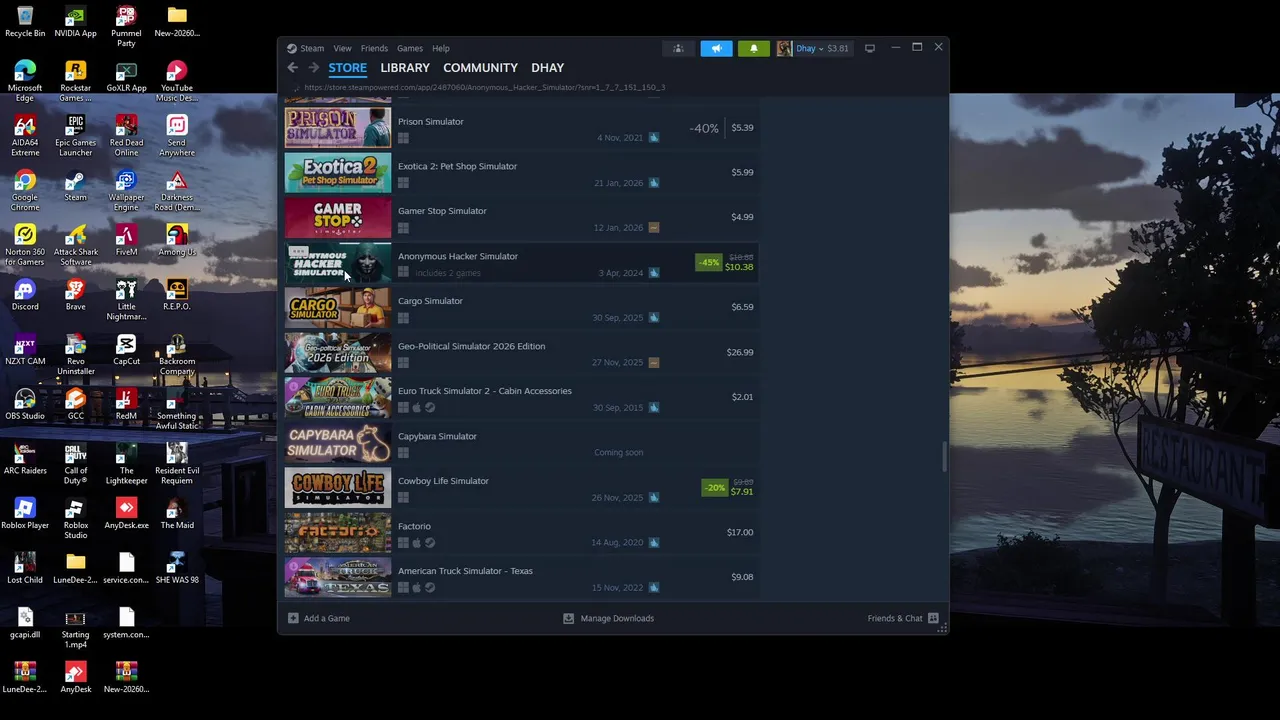Click the Windows platform icon under Cargo Simulator
Image resolution: width=1280 pixels, height=720 pixels.
tap(403, 318)
